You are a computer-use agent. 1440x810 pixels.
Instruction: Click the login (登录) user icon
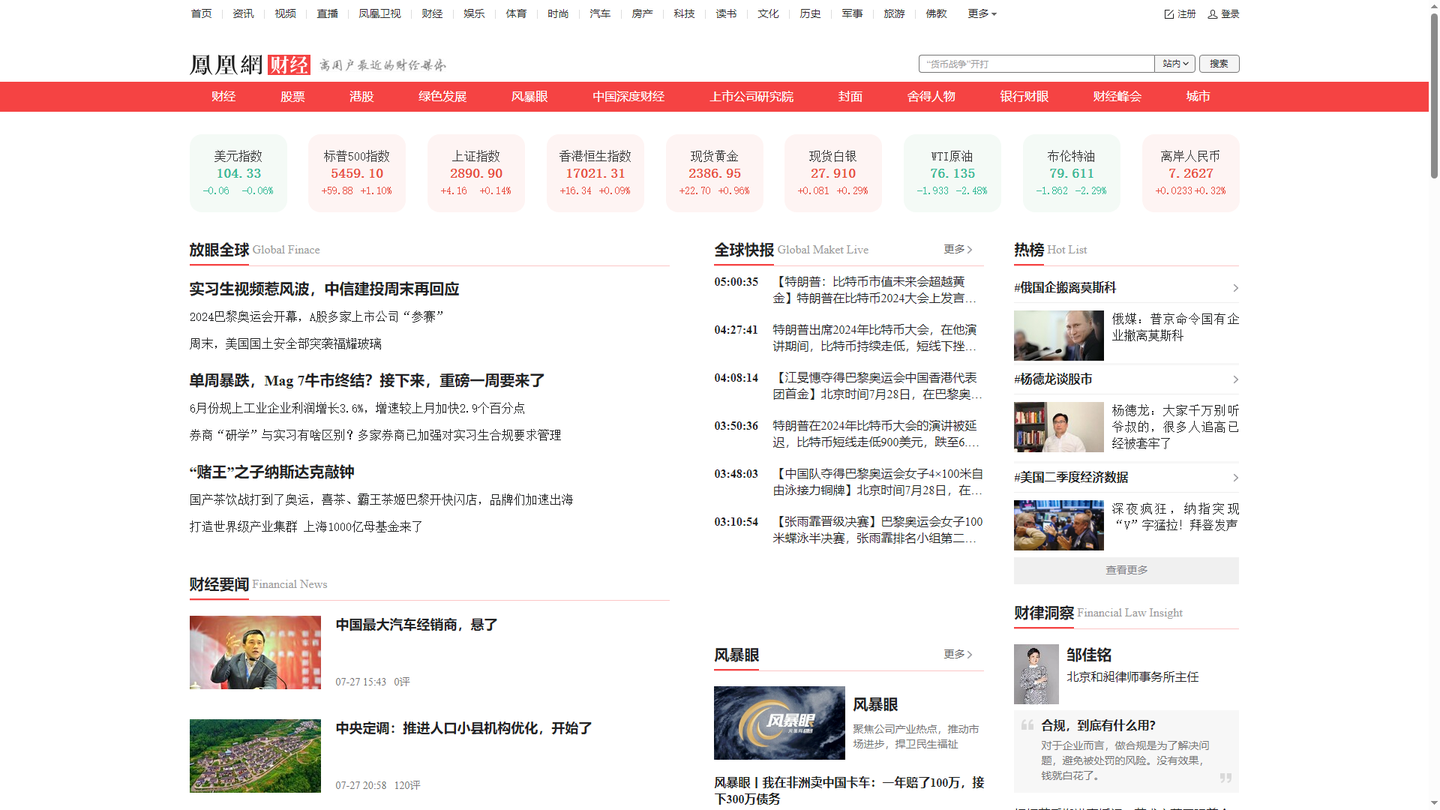coord(1213,14)
